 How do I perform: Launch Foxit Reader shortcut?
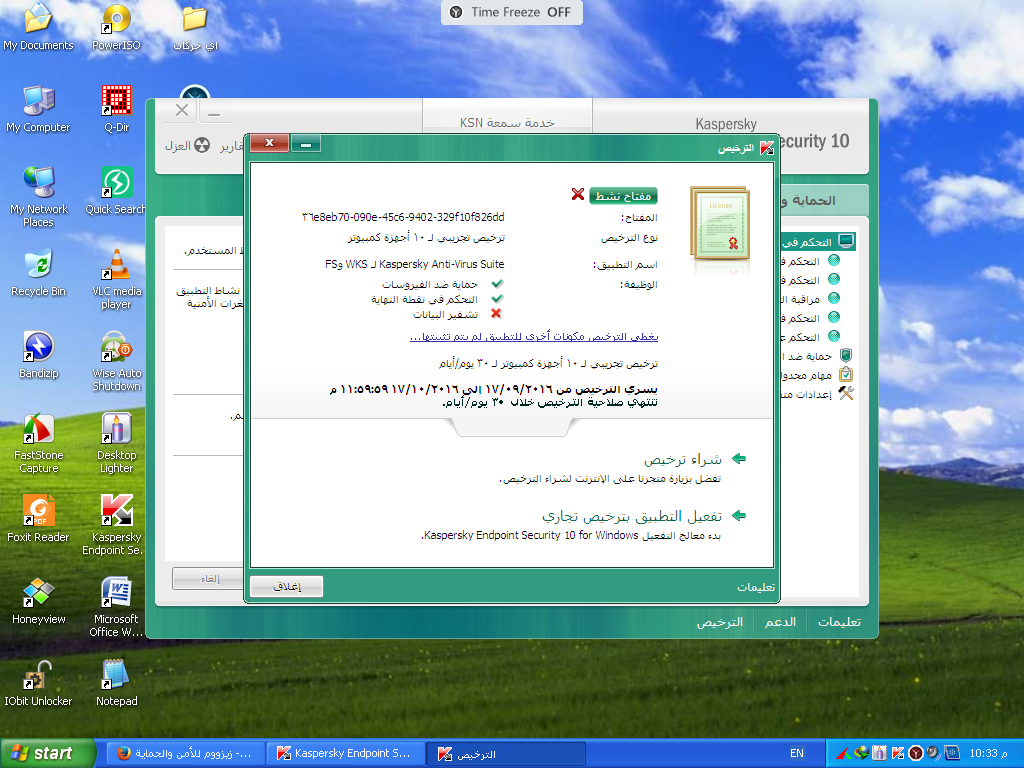pyautogui.click(x=38, y=519)
